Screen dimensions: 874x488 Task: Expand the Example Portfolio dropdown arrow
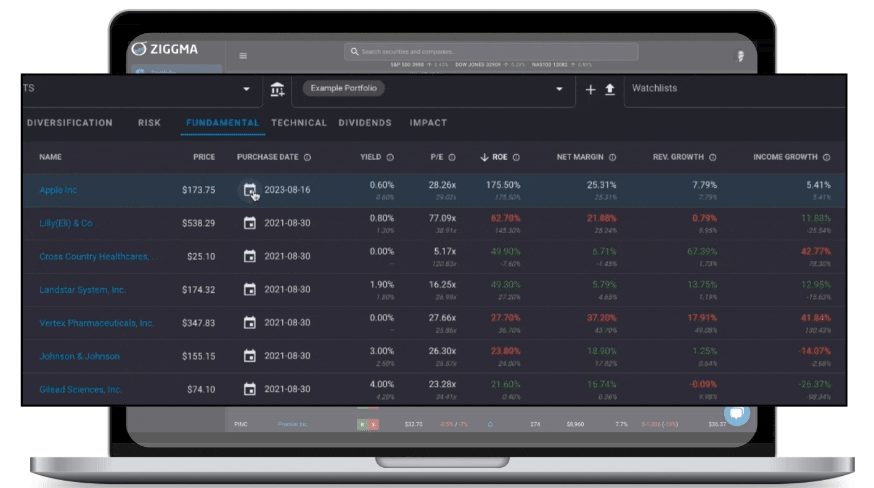(x=559, y=89)
